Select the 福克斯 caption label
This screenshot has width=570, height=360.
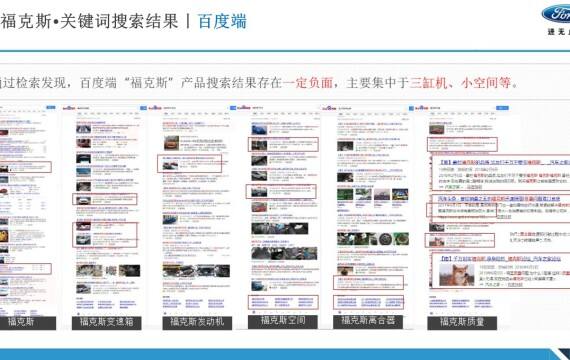(x=23, y=323)
